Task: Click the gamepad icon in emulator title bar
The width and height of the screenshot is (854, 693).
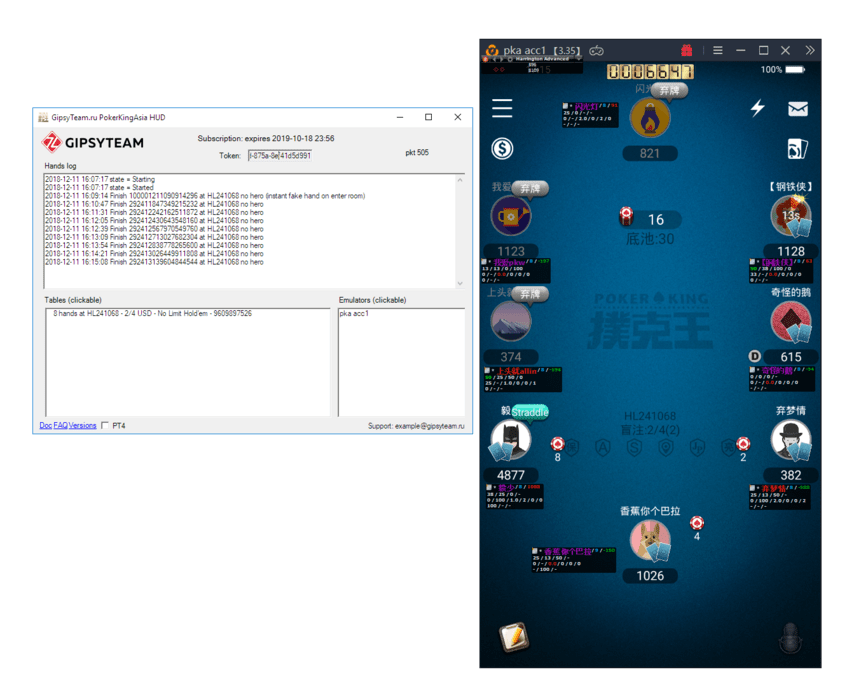Action: click(596, 51)
